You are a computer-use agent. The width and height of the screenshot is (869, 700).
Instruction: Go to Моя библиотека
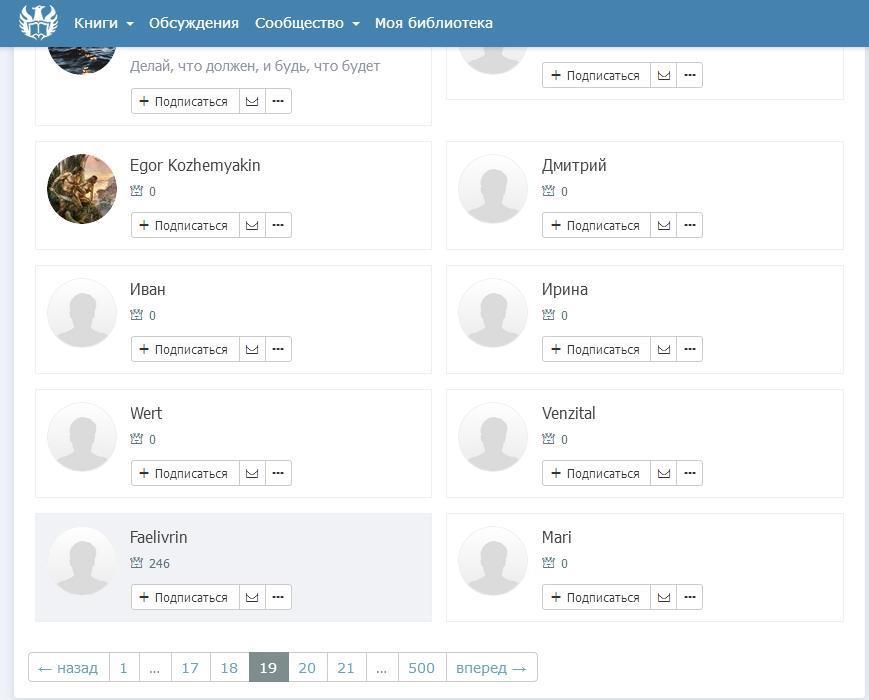pyautogui.click(x=433, y=23)
